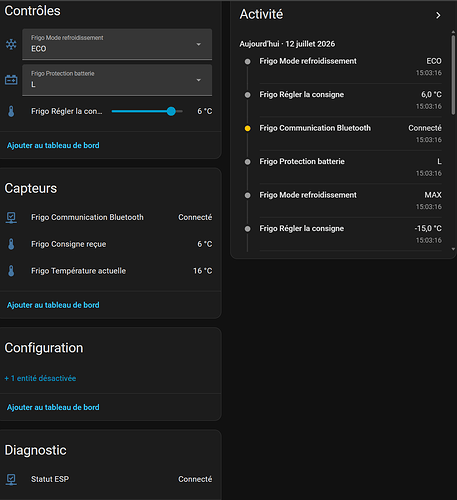457x500 pixels.
Task: Open the Statut ESP Connecté diagnostic row
Action: [109, 479]
